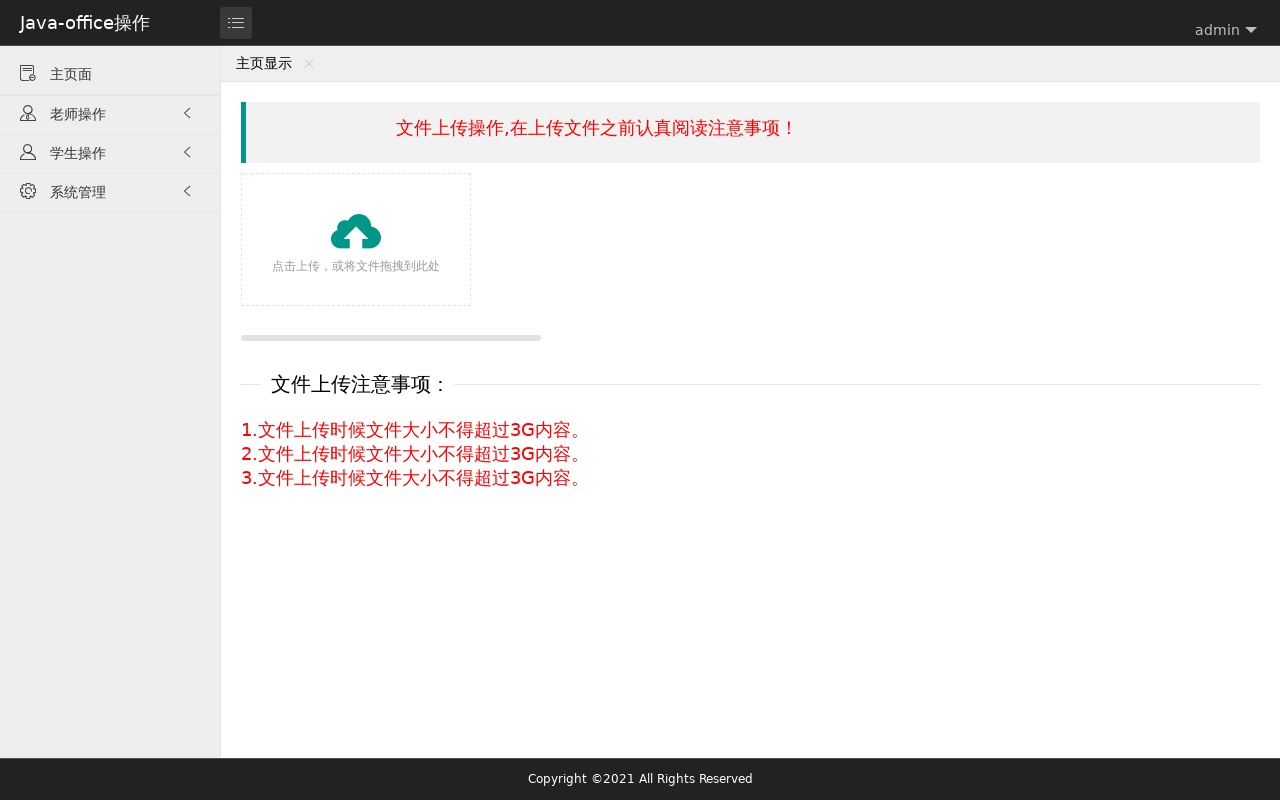This screenshot has height=800, width=1280.
Task: Click the Copyright ©2021 footer text
Action: pos(640,779)
